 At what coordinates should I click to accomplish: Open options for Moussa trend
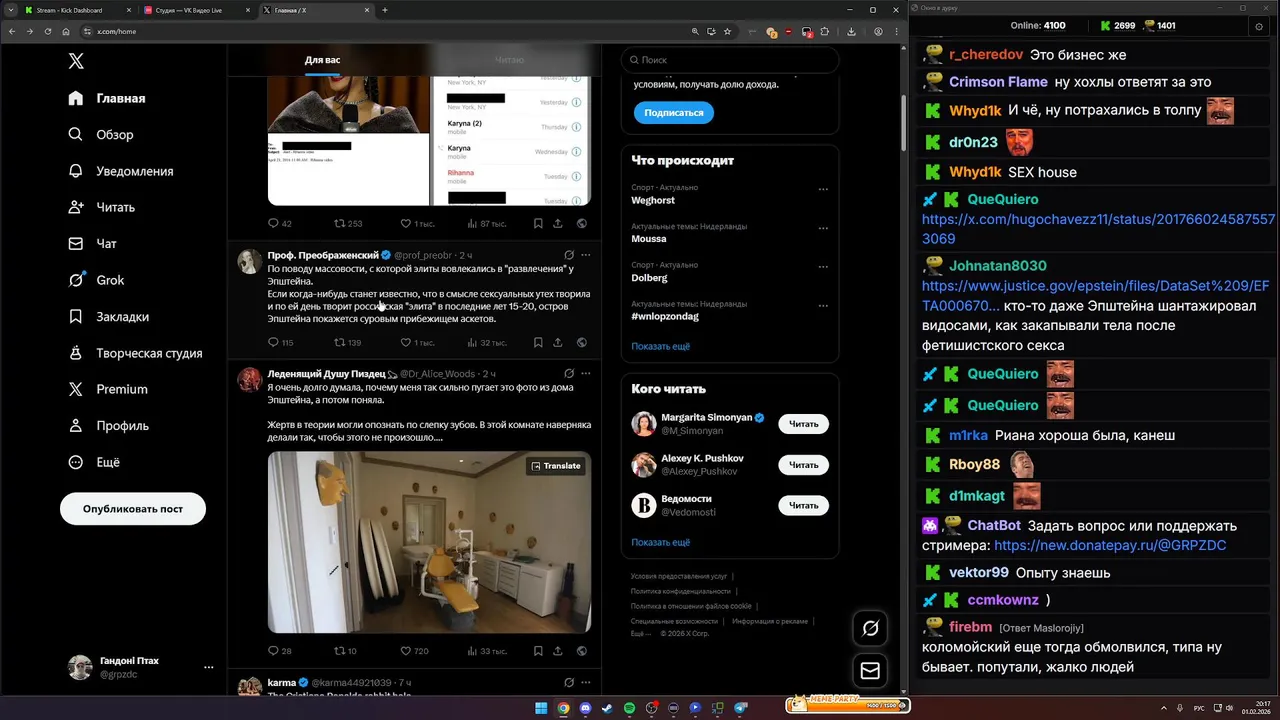[x=823, y=228]
